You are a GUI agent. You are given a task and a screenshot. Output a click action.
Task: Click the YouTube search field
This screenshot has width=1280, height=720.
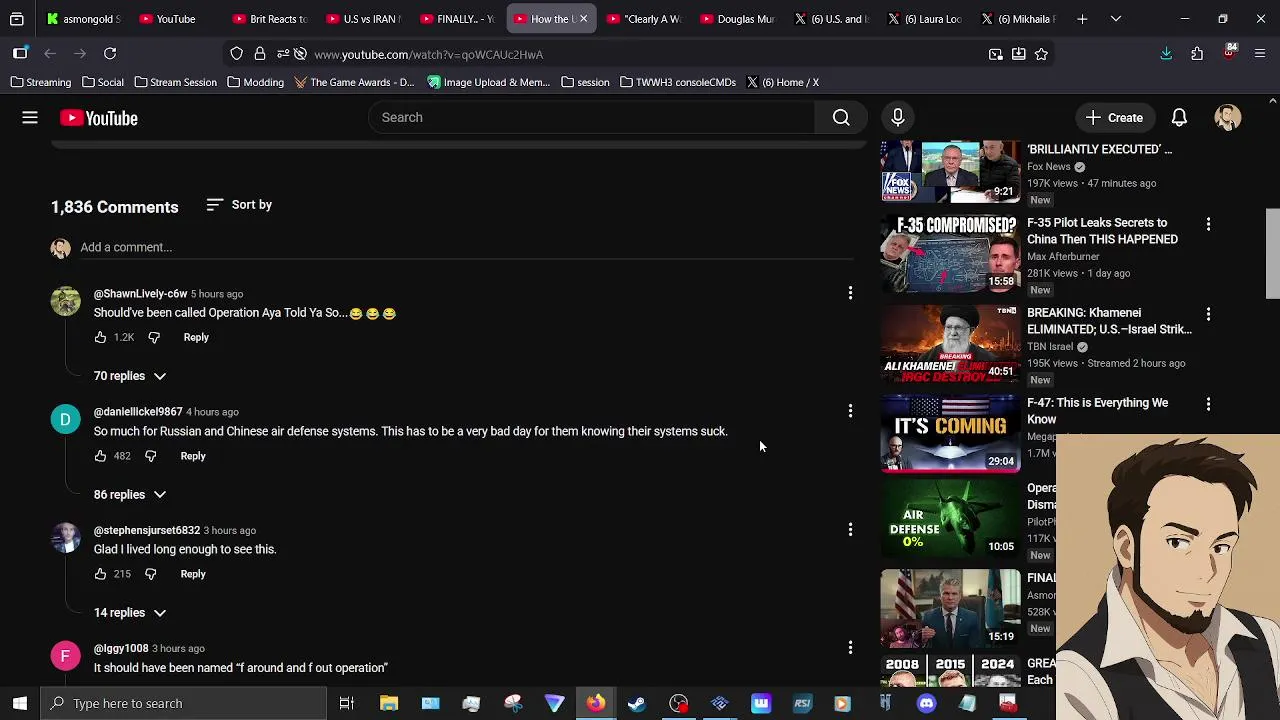click(592, 118)
